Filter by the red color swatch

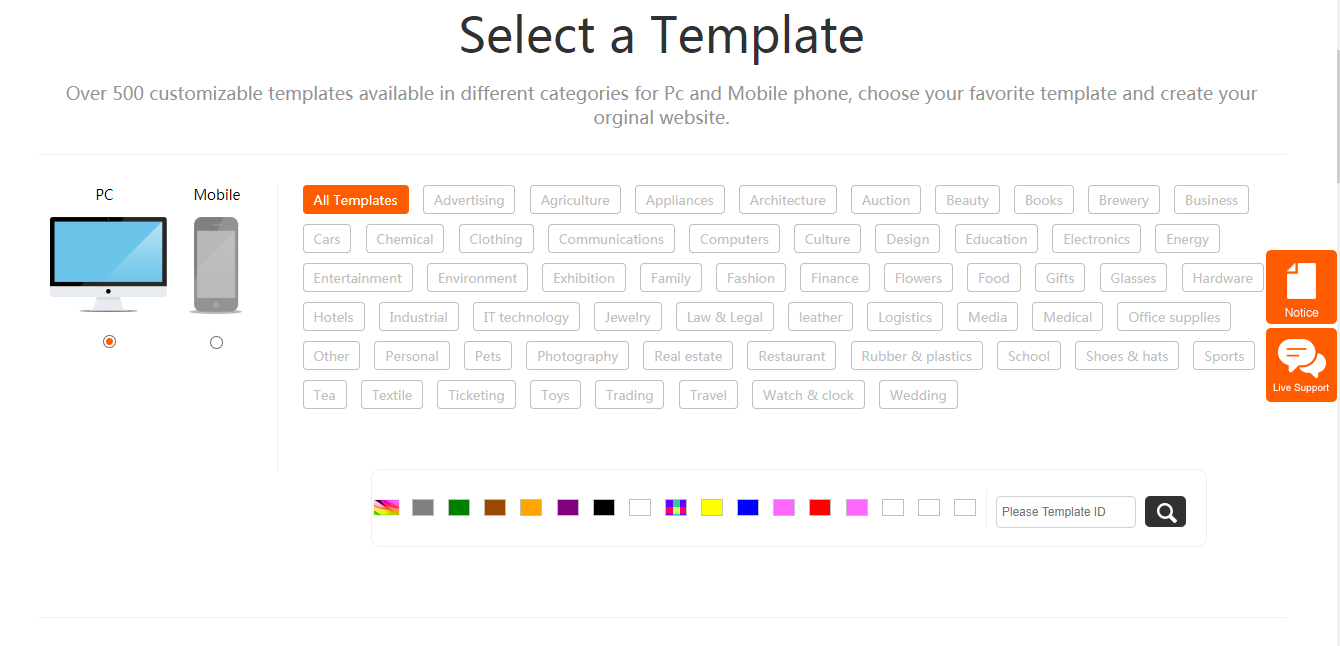(820, 508)
